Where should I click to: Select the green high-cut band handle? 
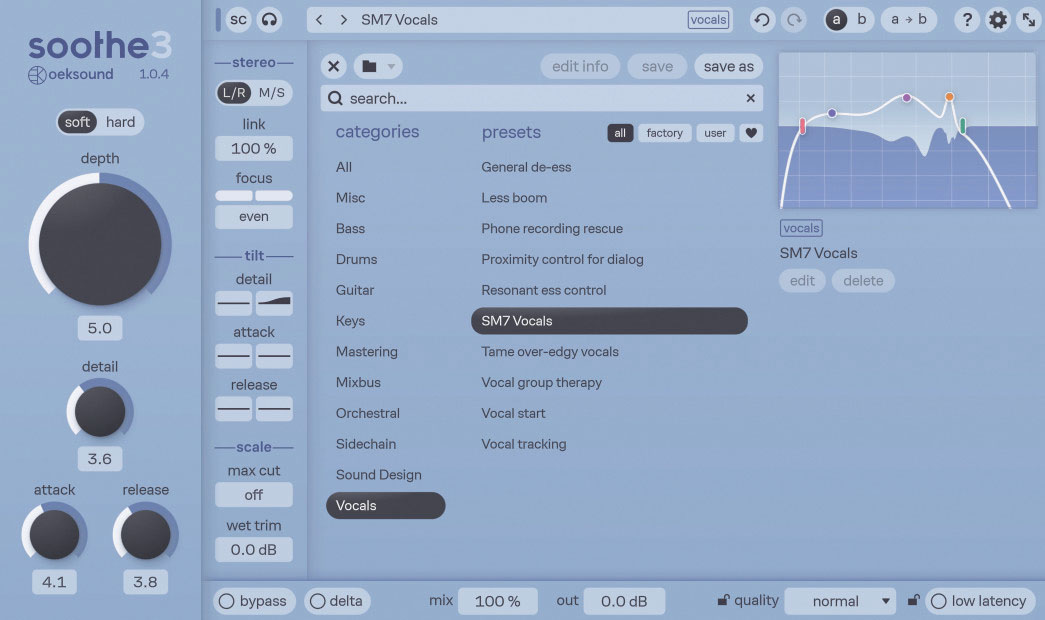coord(962,125)
